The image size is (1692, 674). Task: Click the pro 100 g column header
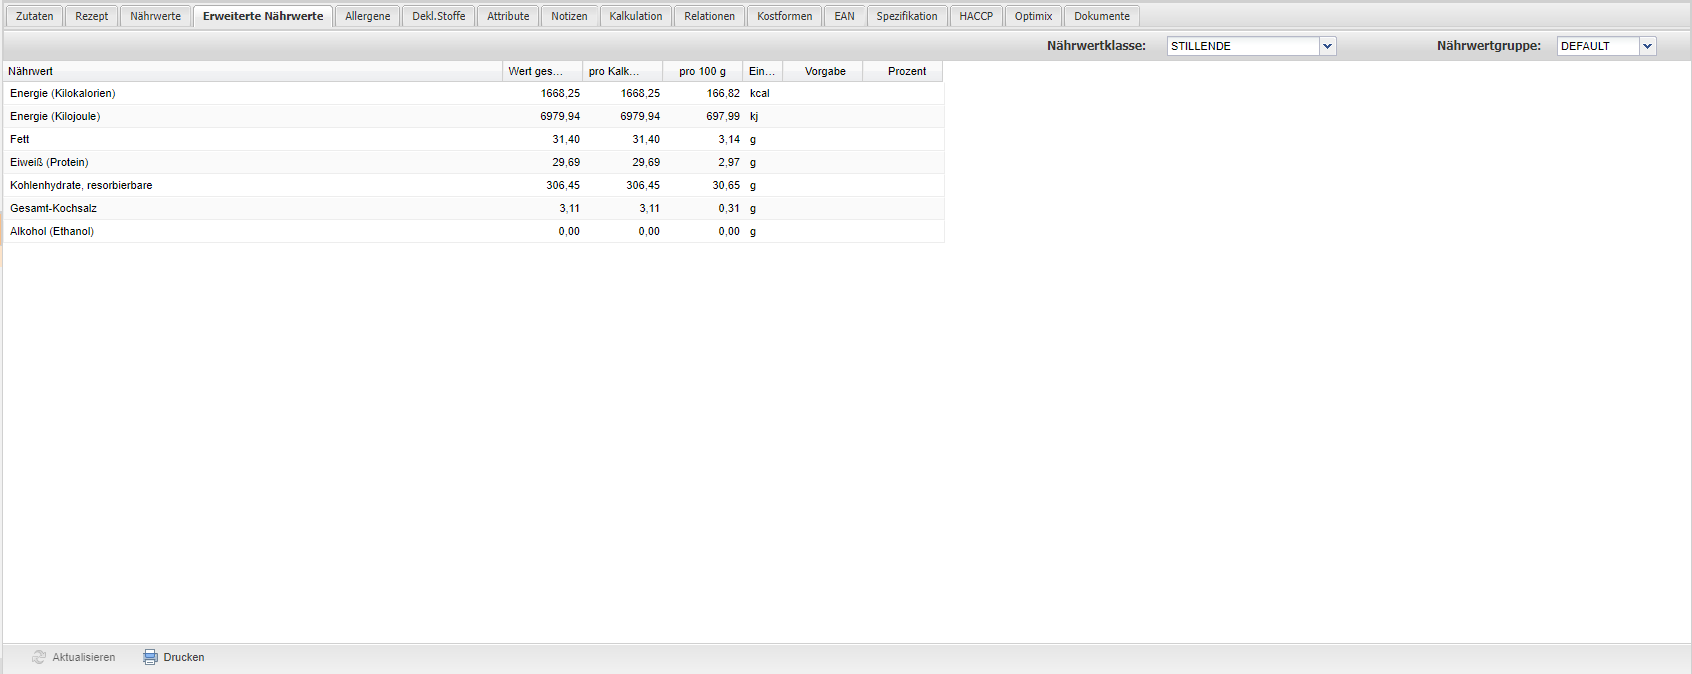(702, 71)
